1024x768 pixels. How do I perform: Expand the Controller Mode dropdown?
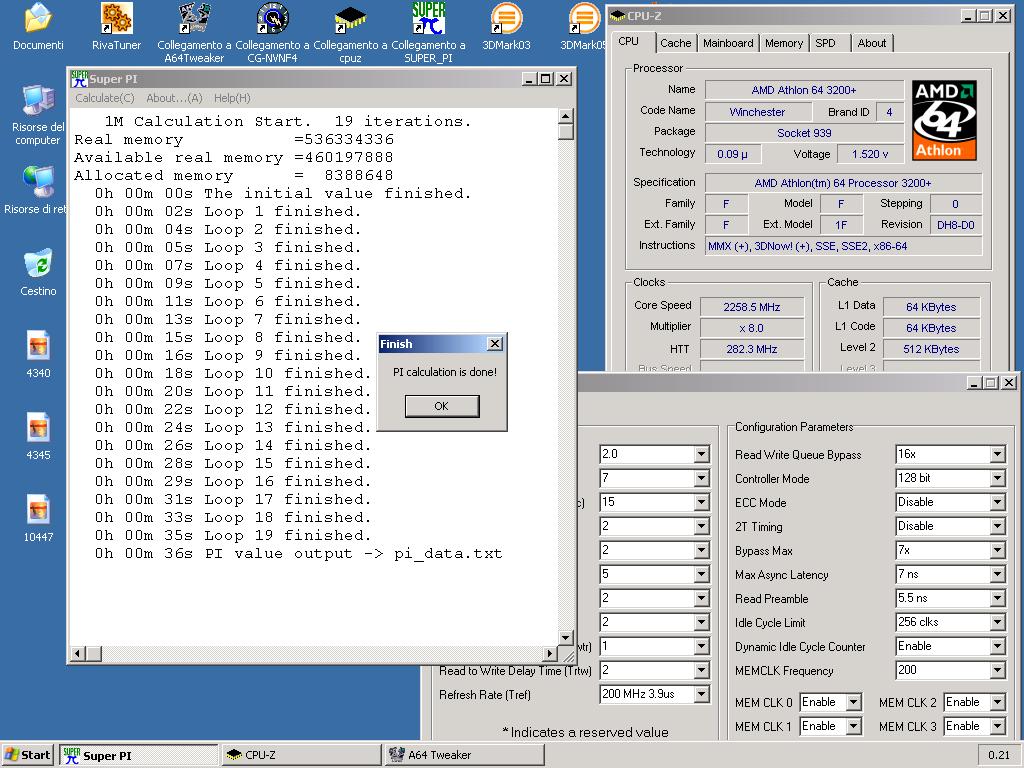click(997, 479)
